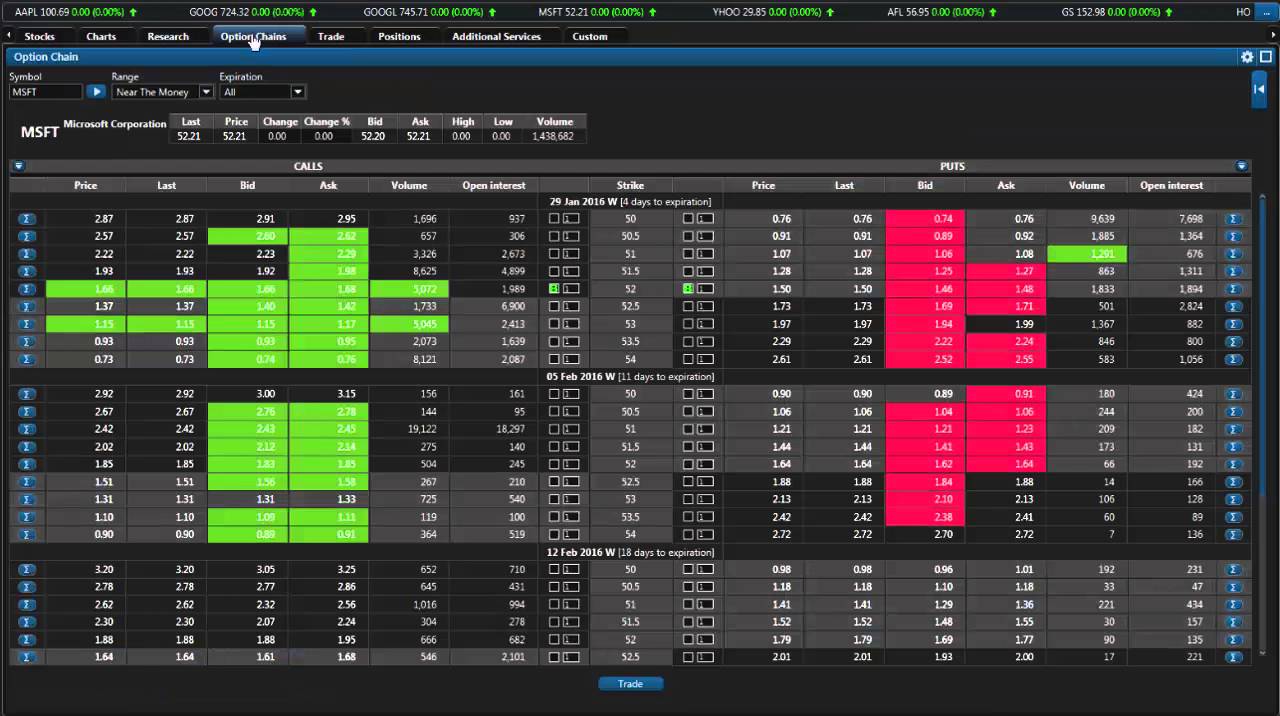Open the Expiration dropdown showing All
This screenshot has width=1280, height=716.
click(x=263, y=92)
